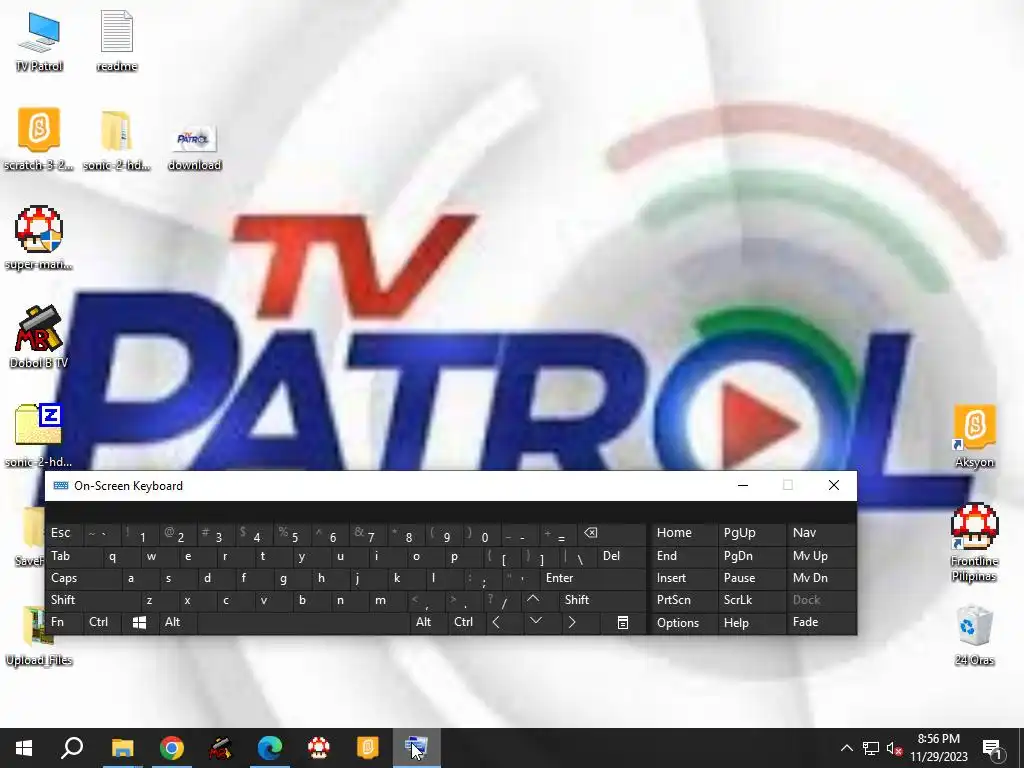The height and width of the screenshot is (768, 1024).
Task: Open the mushroom app on the taskbar
Action: tap(319, 748)
